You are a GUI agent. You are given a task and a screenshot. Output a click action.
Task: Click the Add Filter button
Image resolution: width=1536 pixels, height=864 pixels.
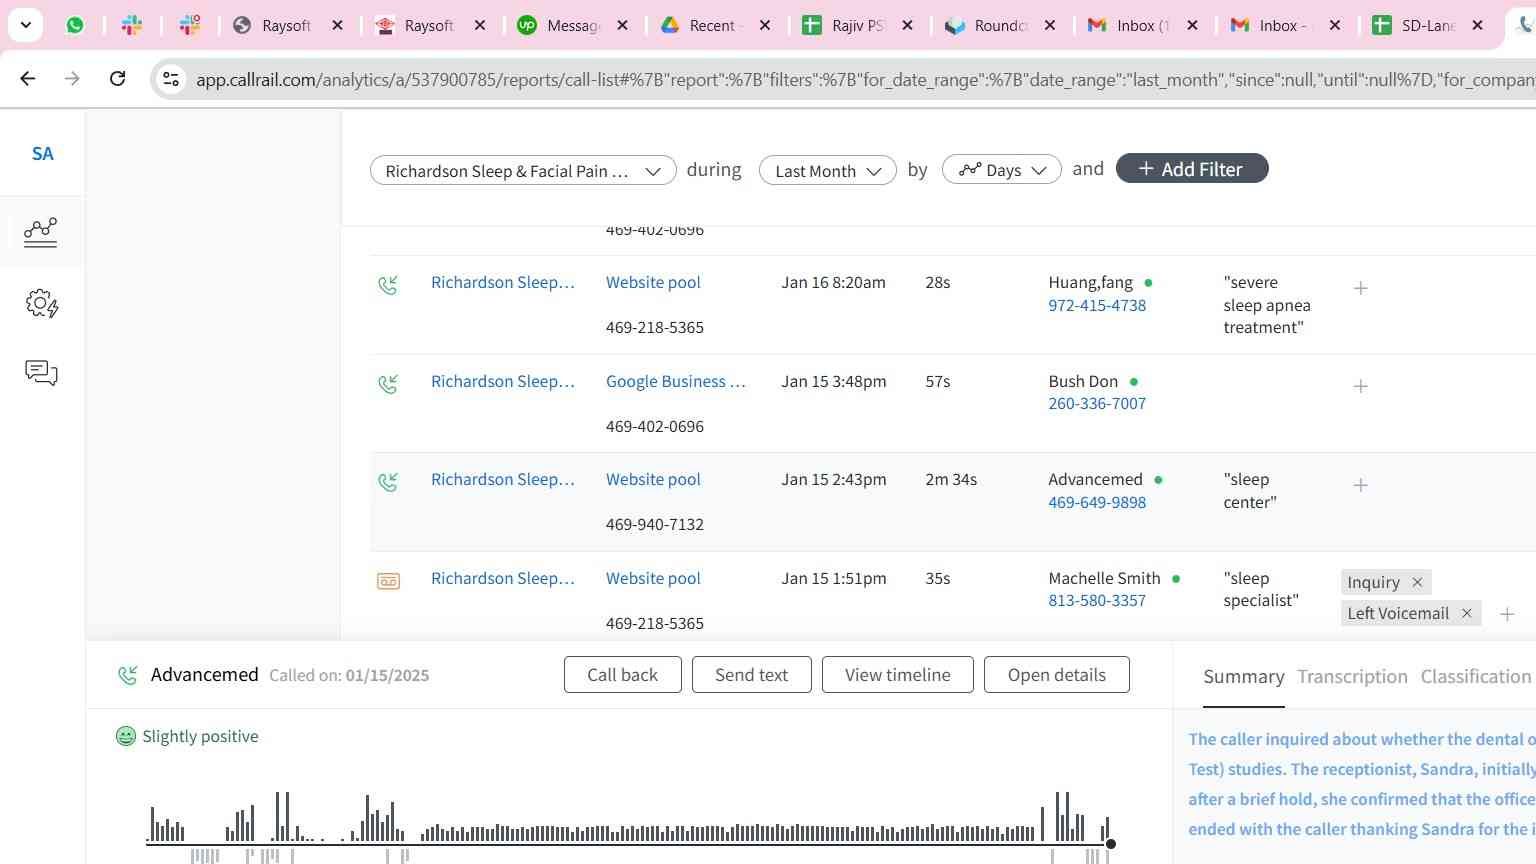(1192, 169)
